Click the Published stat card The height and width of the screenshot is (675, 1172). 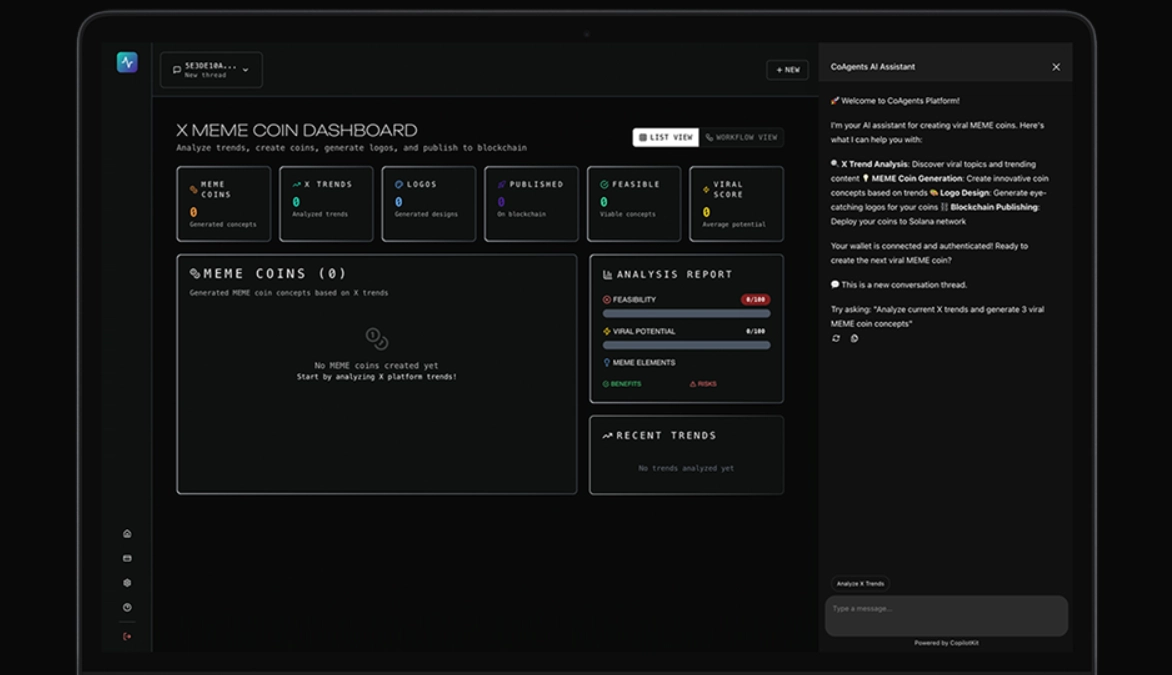click(x=531, y=204)
